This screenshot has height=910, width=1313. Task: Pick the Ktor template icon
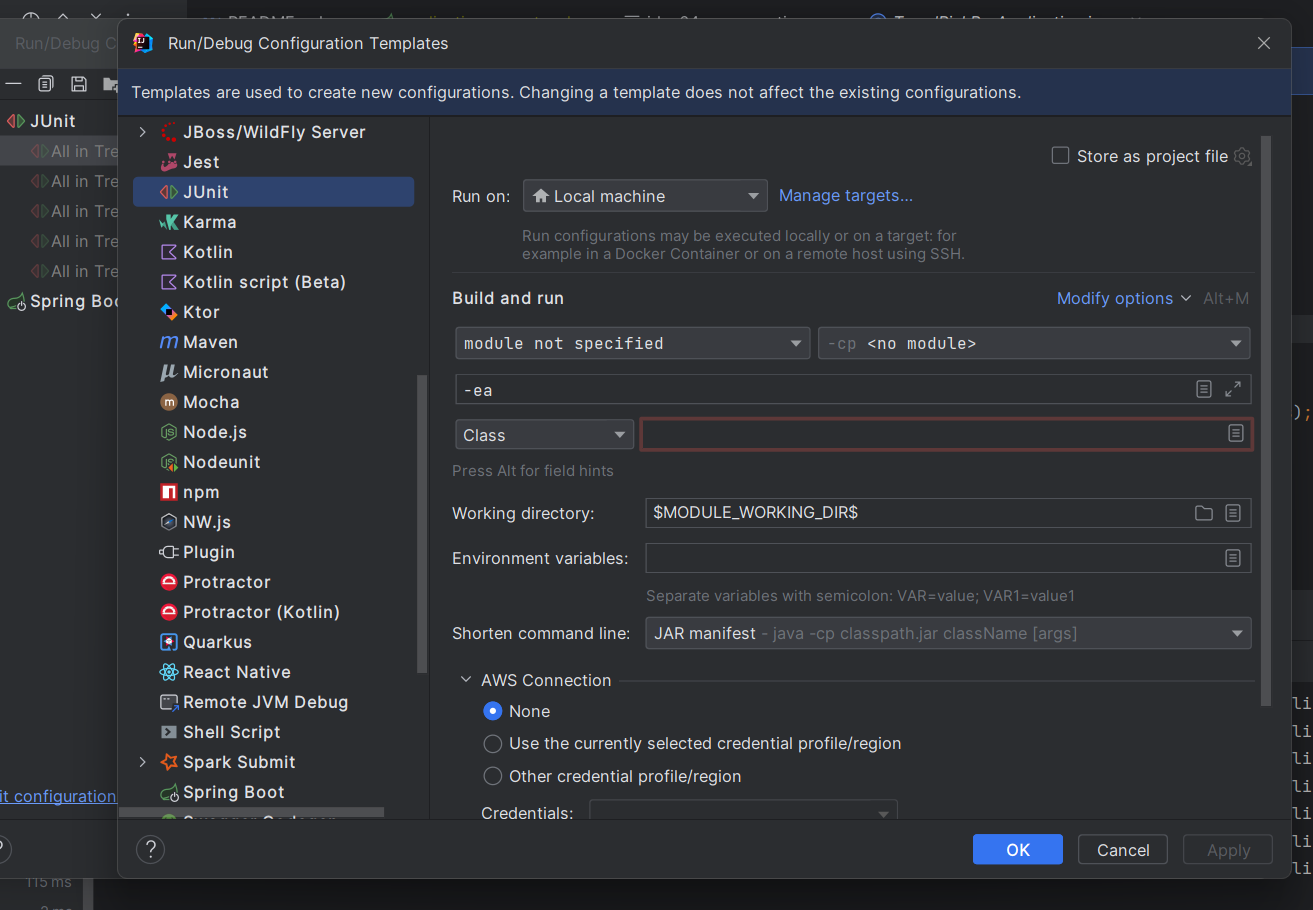coord(168,312)
